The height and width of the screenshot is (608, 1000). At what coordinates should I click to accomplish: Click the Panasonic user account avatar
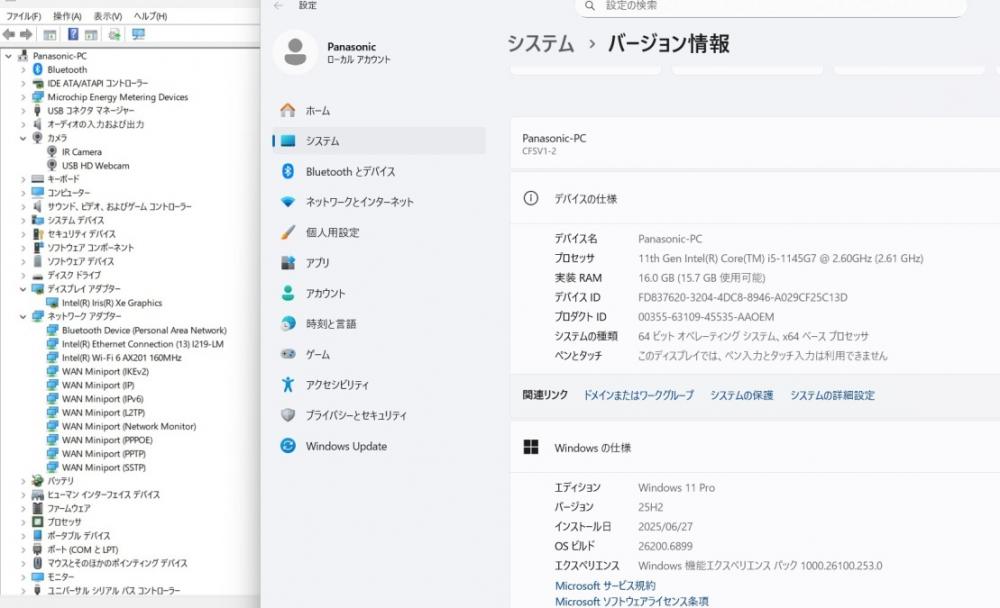coord(295,52)
